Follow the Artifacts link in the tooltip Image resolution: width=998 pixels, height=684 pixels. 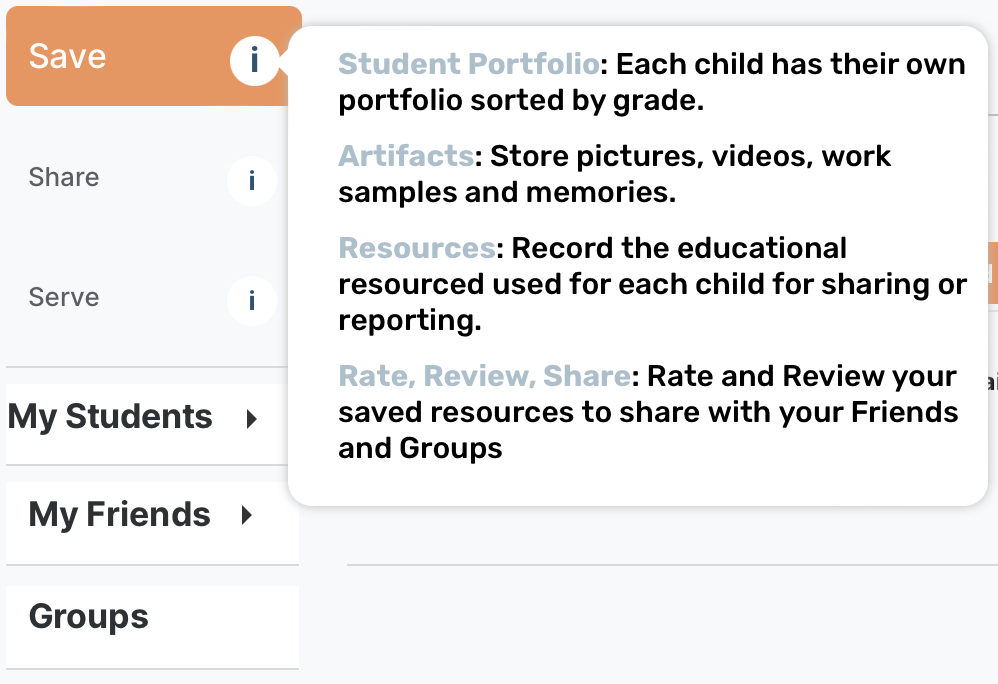405,156
